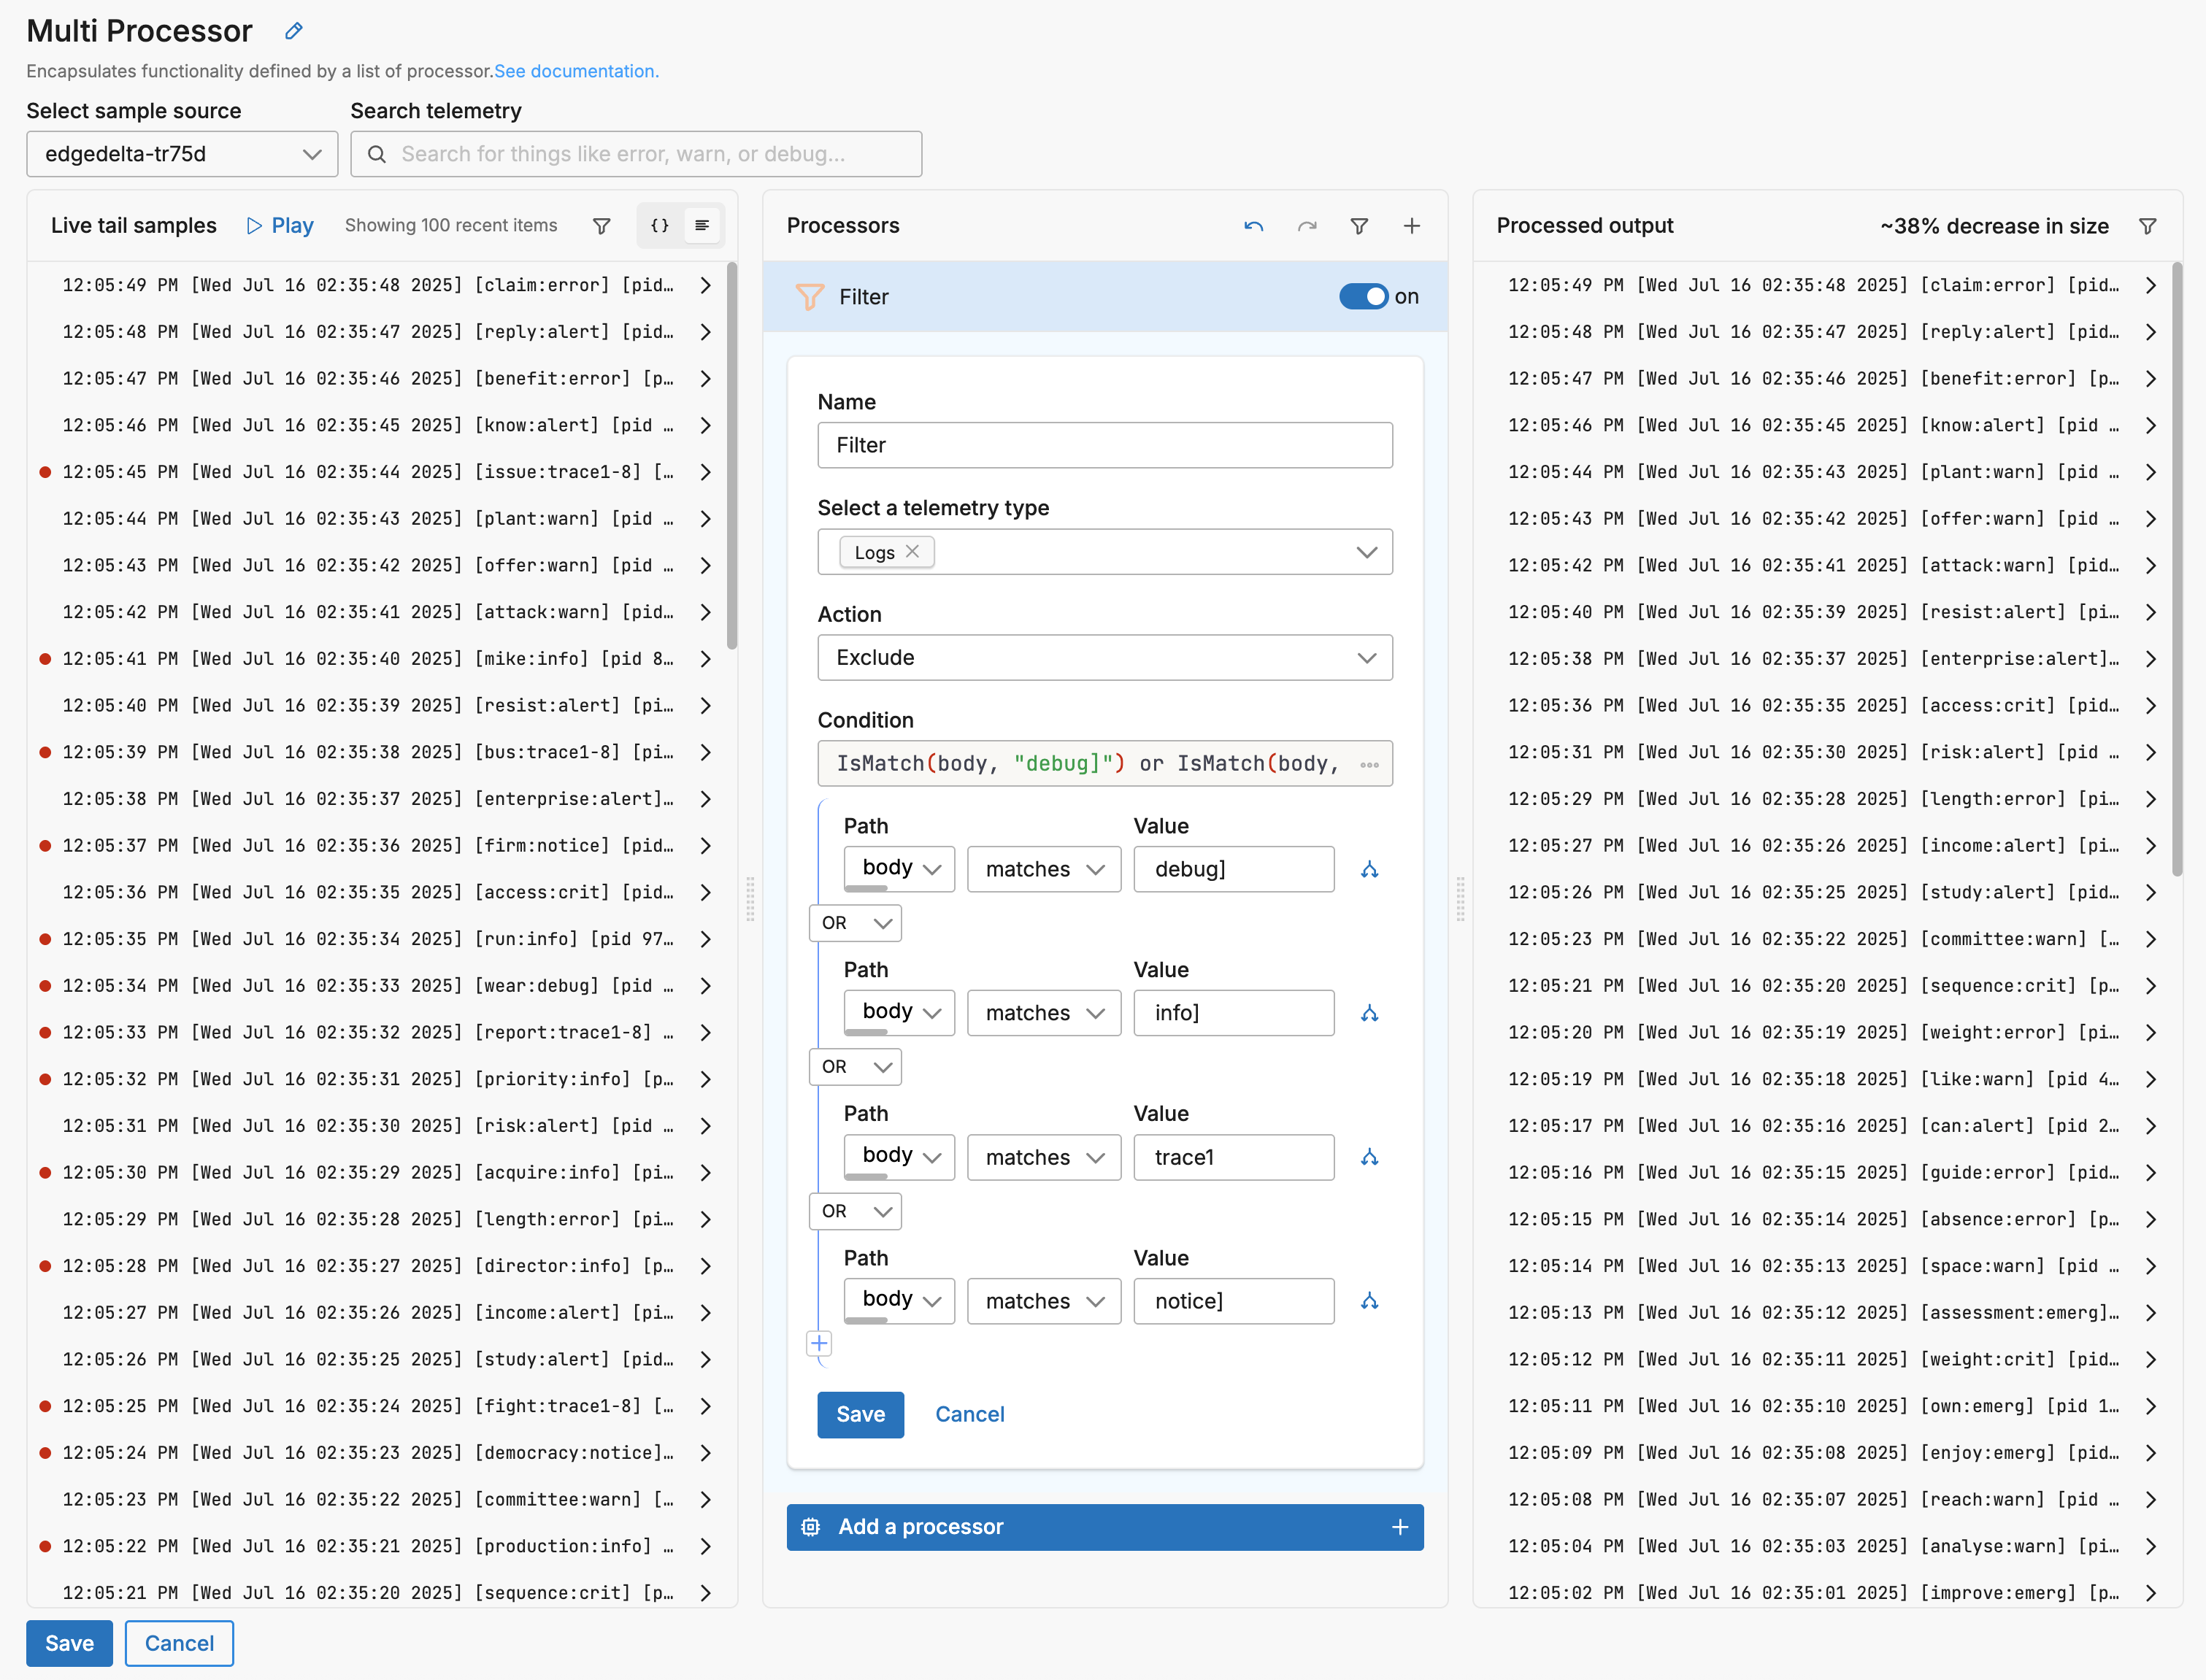Expand the processed output [reply:alert] row

[2150, 332]
